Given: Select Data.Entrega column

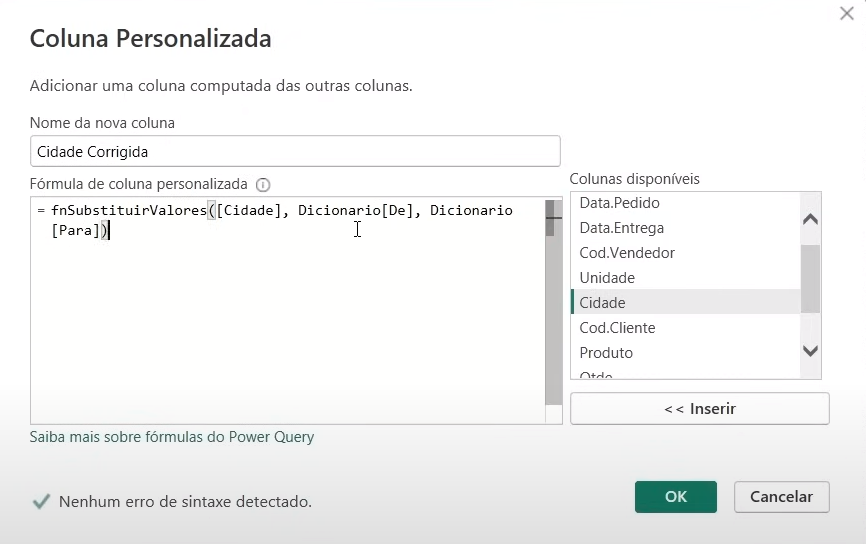Looking at the screenshot, I should (621, 228).
